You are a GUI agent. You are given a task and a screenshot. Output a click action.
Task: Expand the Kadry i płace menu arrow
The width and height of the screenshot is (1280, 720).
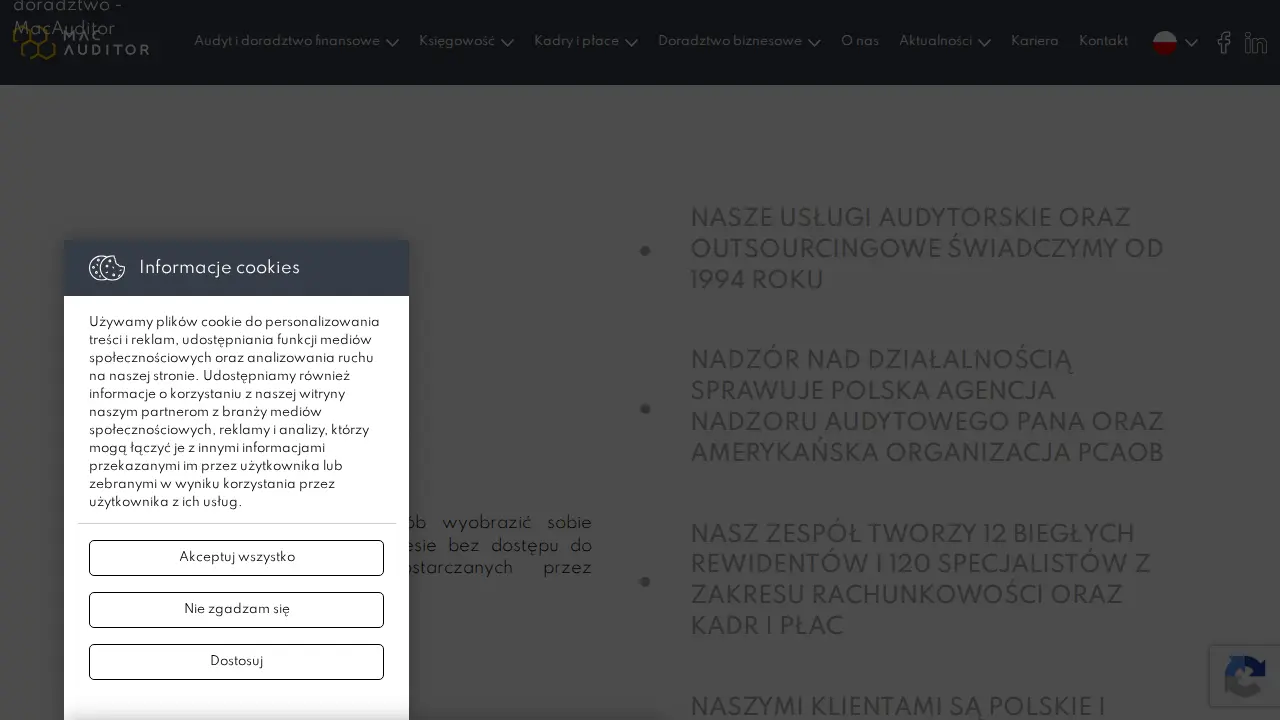click(x=631, y=43)
